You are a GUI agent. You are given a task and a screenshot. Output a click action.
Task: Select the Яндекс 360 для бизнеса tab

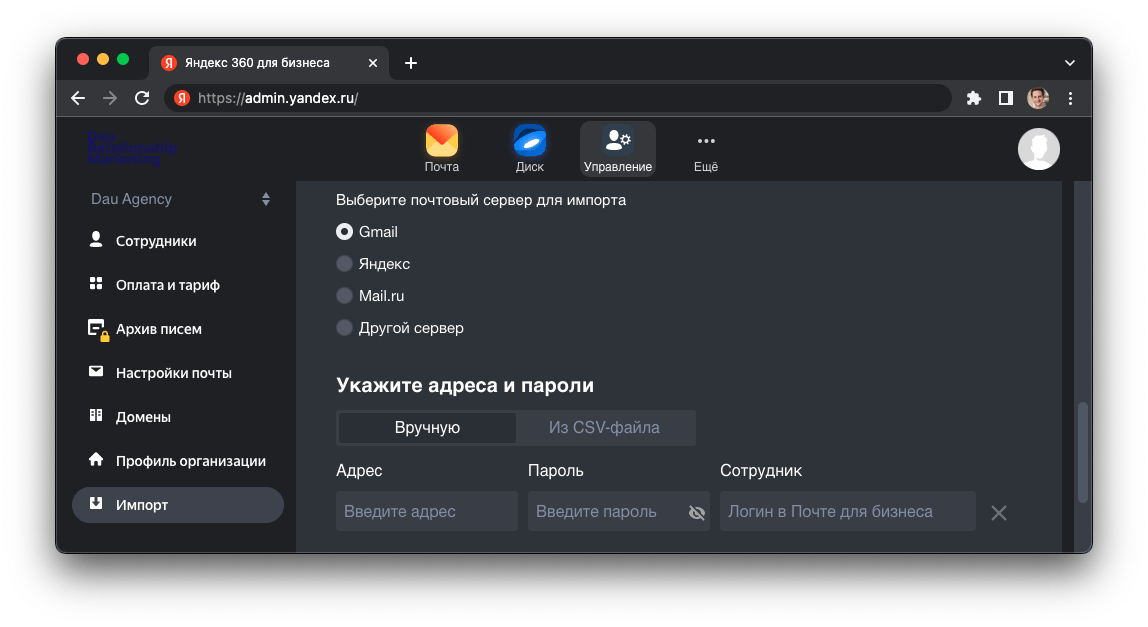269,63
